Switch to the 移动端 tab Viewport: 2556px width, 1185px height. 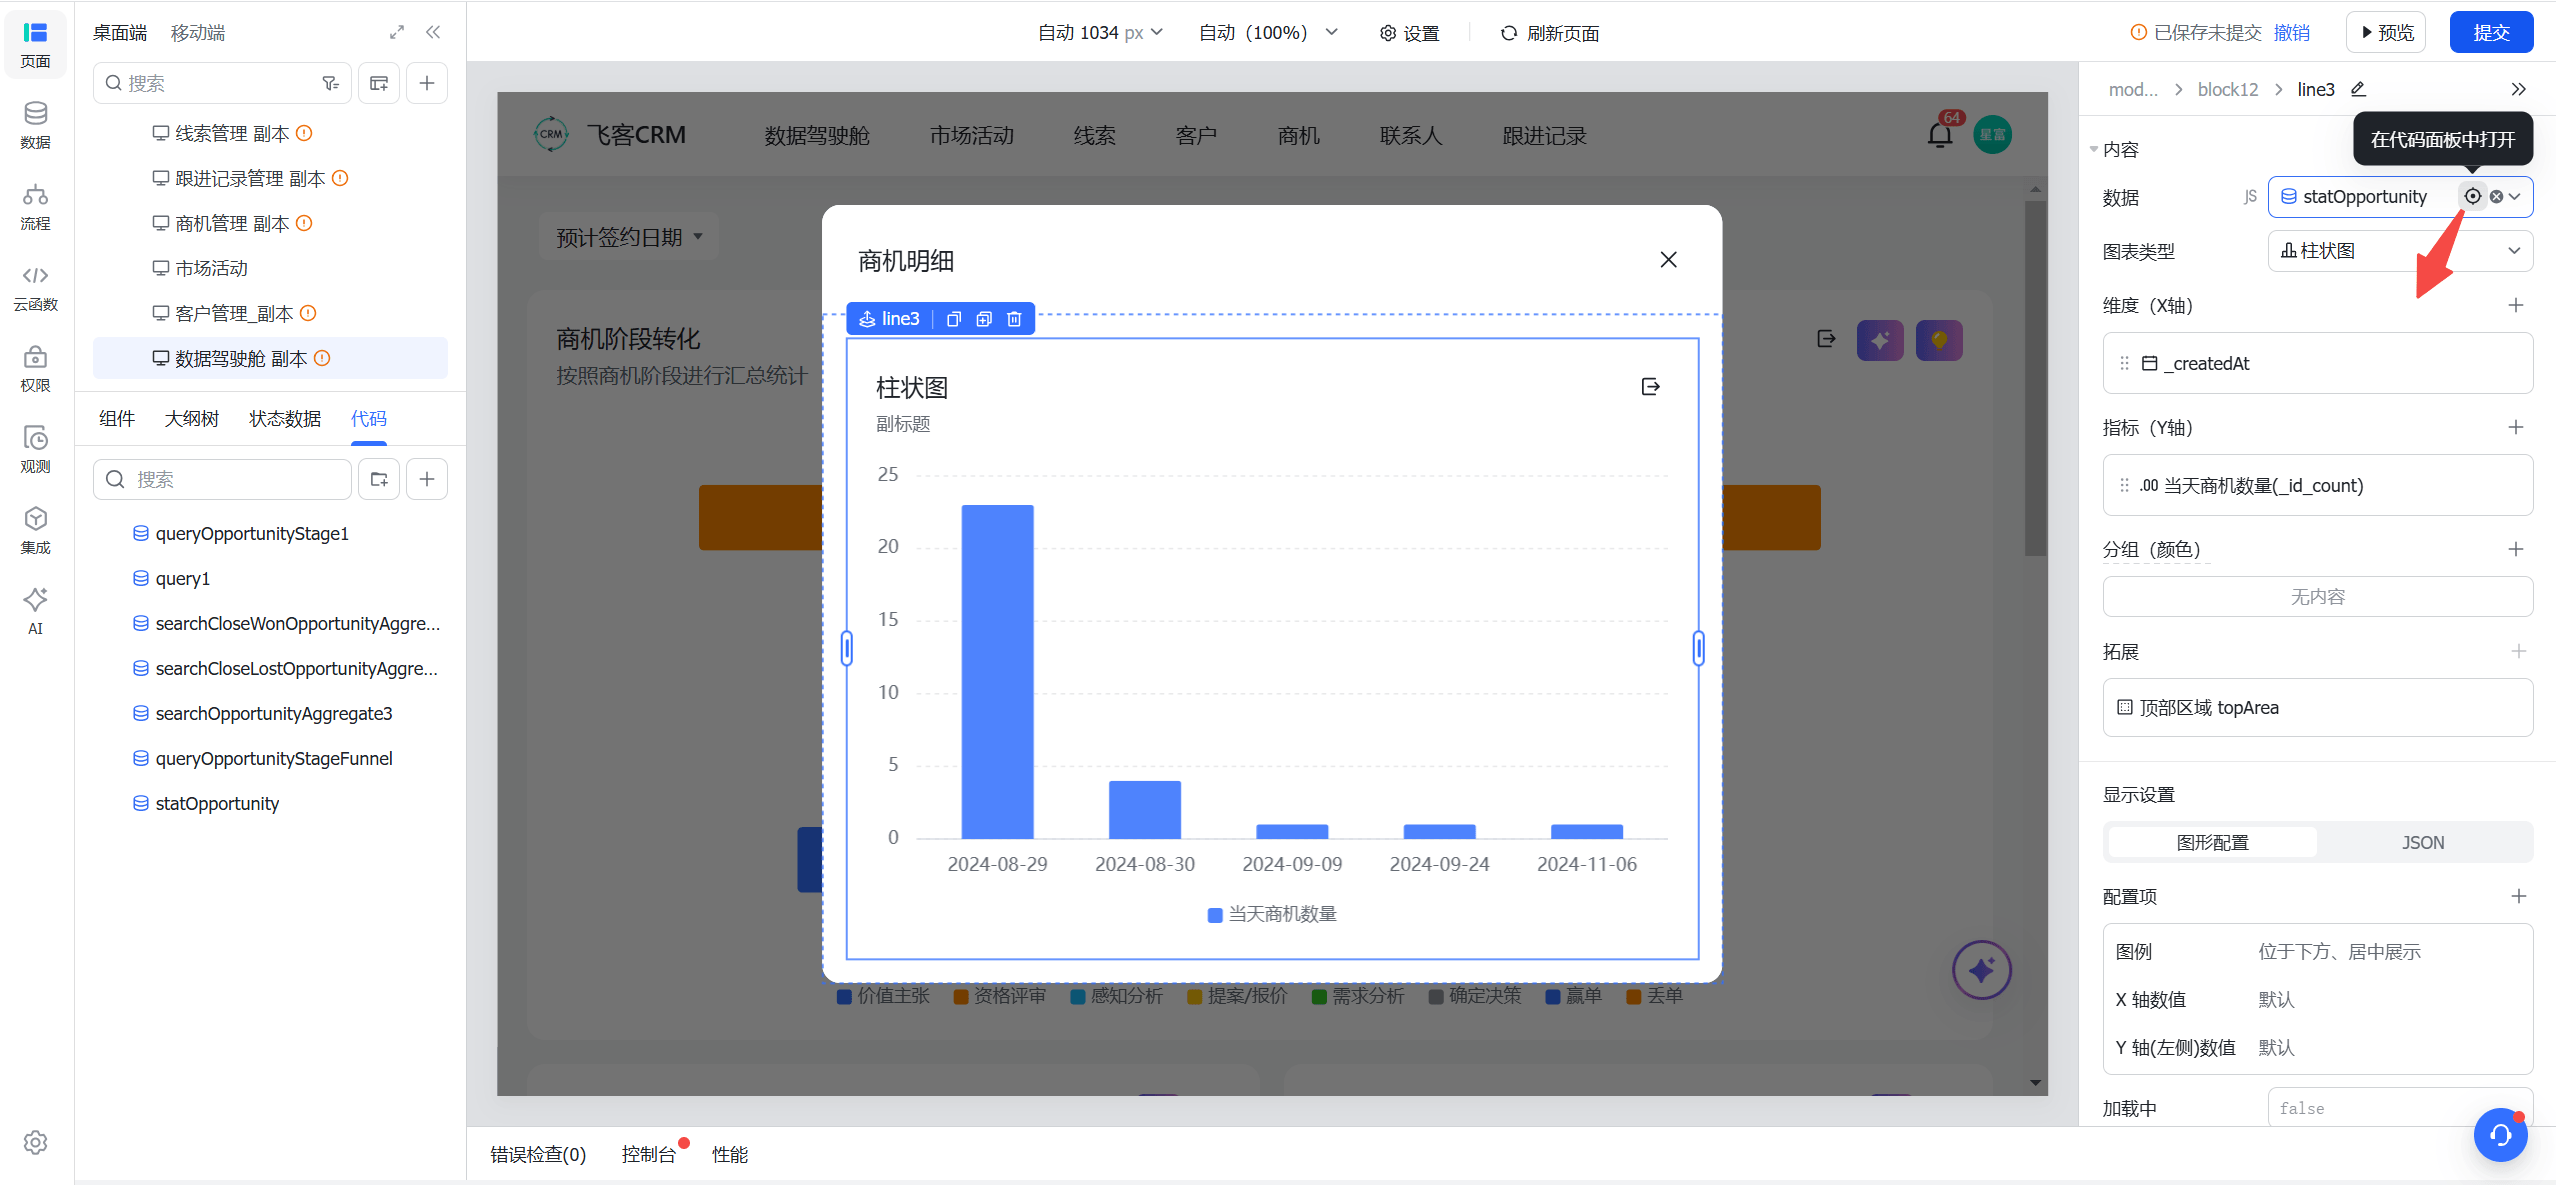(198, 33)
